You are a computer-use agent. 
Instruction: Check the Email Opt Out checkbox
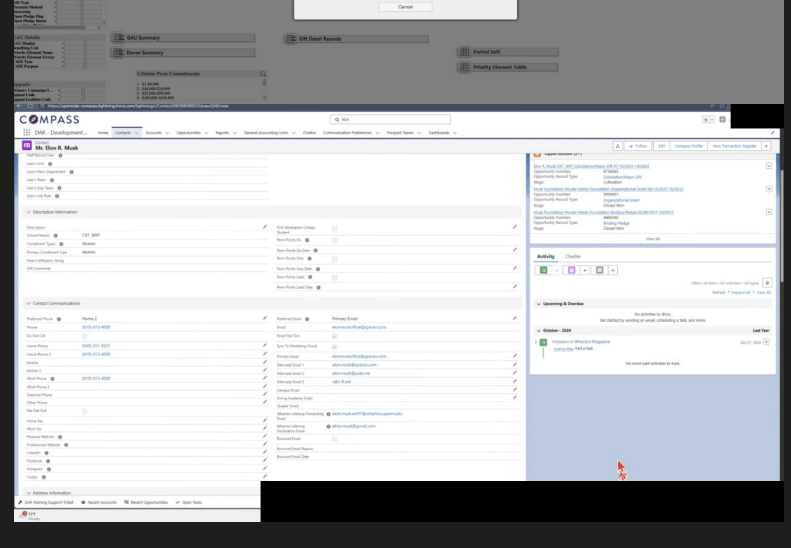point(335,335)
